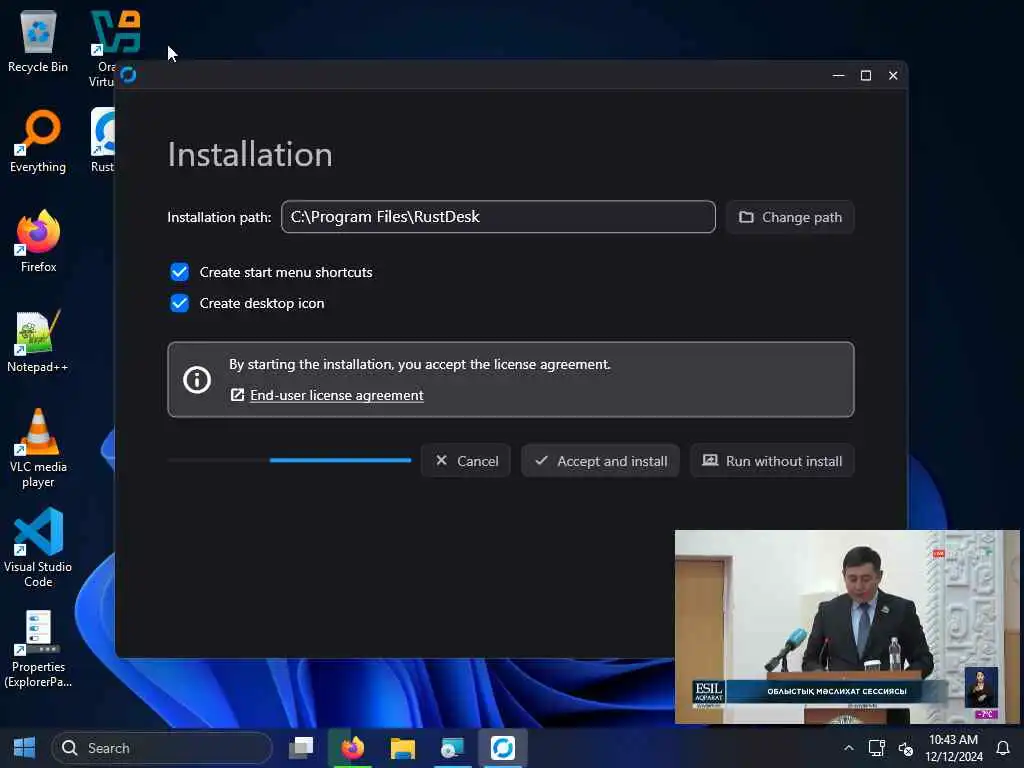Click the Installation heading text
Image resolution: width=1024 pixels, height=768 pixels.
[250, 154]
